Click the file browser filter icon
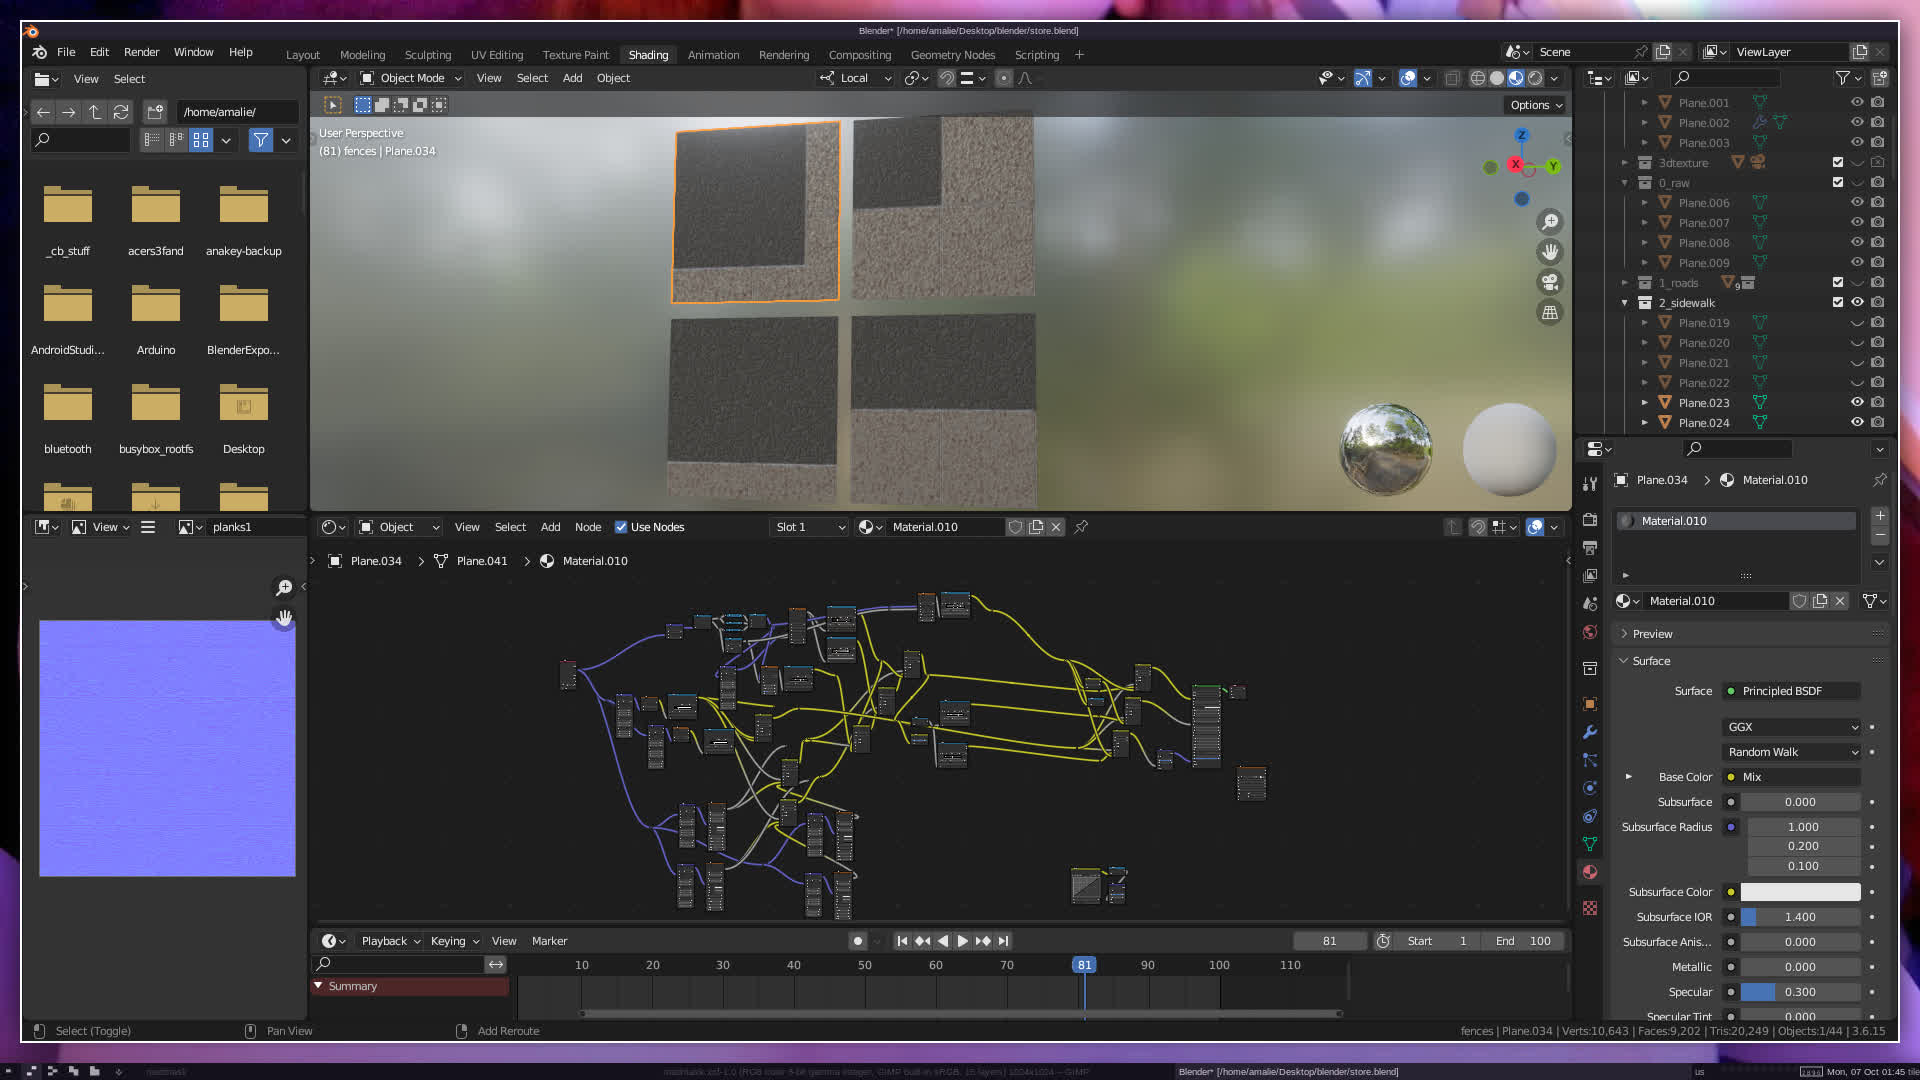 [260, 140]
